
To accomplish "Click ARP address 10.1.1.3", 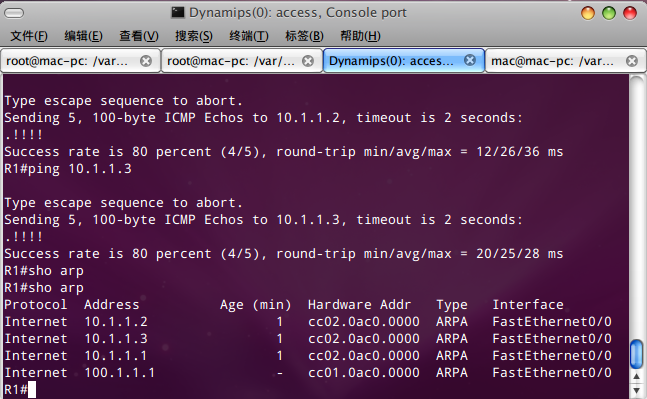I will click(116, 338).
